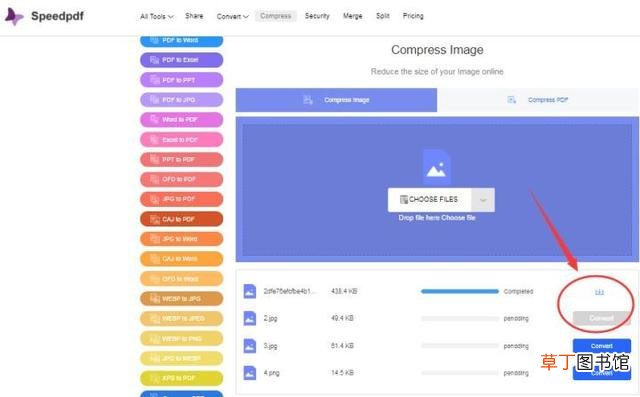This screenshot has width=640, height=397.
Task: Click the Speedpdf butterfly logo
Action: [x=14, y=16]
